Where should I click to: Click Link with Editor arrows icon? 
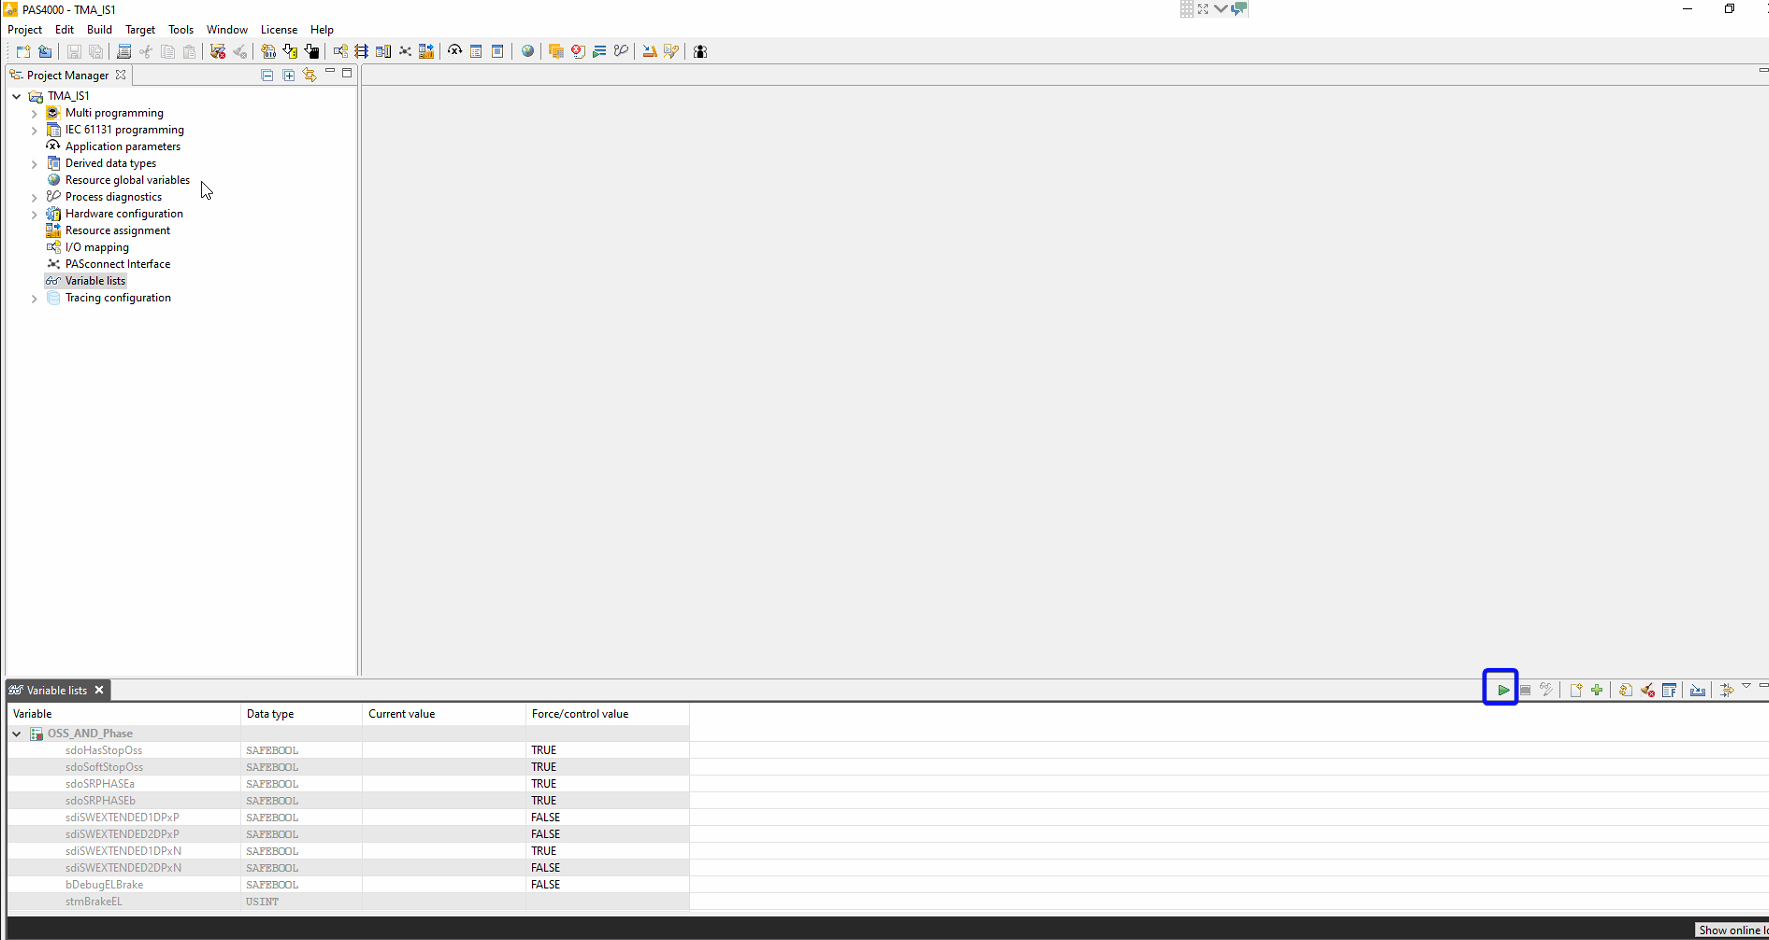tap(310, 75)
